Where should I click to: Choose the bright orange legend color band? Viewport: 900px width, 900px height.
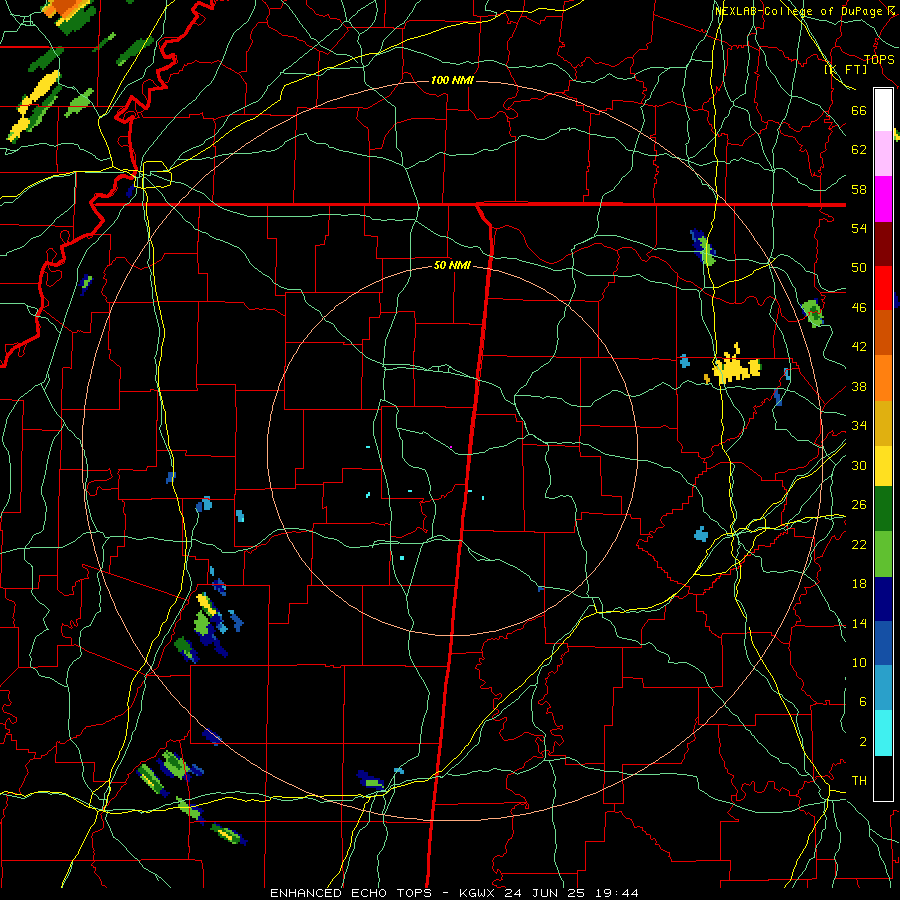click(883, 378)
